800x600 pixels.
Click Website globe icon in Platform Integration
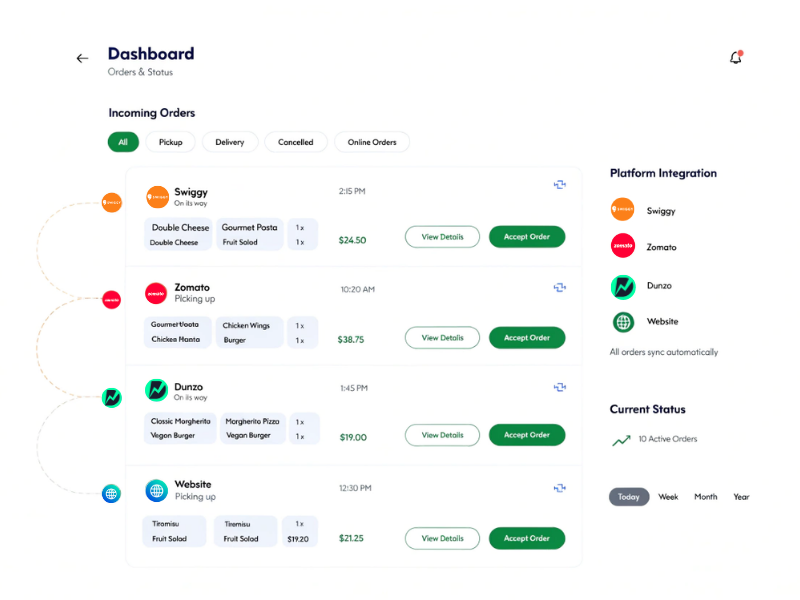pyautogui.click(x=623, y=322)
